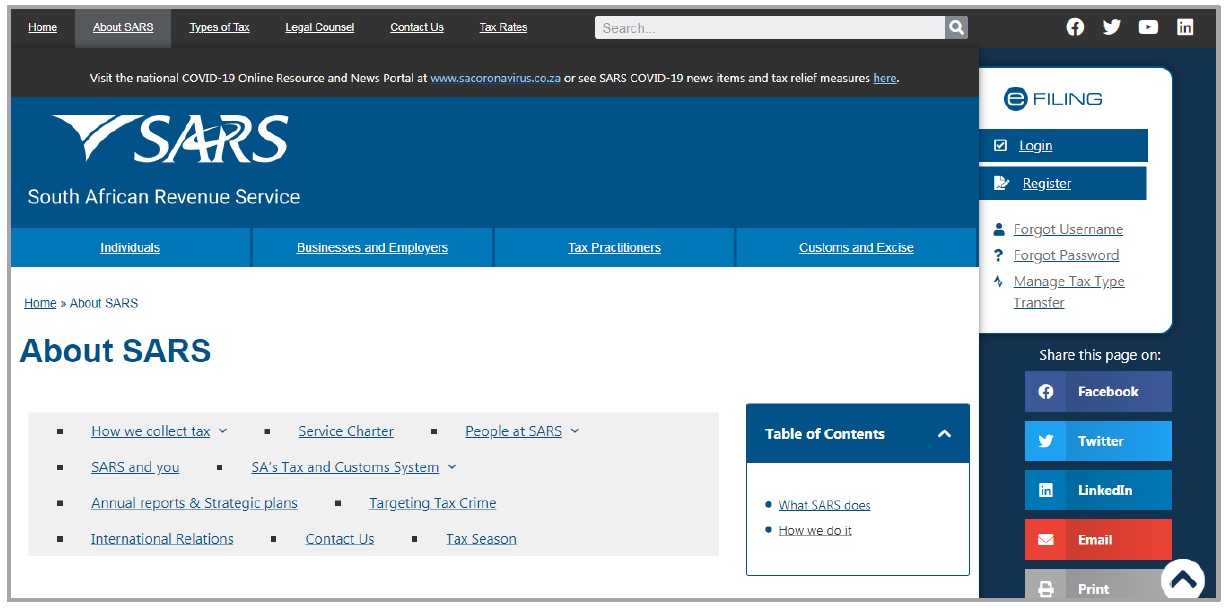Open Forgot Password link
The image size is (1227, 608).
(x=1066, y=255)
